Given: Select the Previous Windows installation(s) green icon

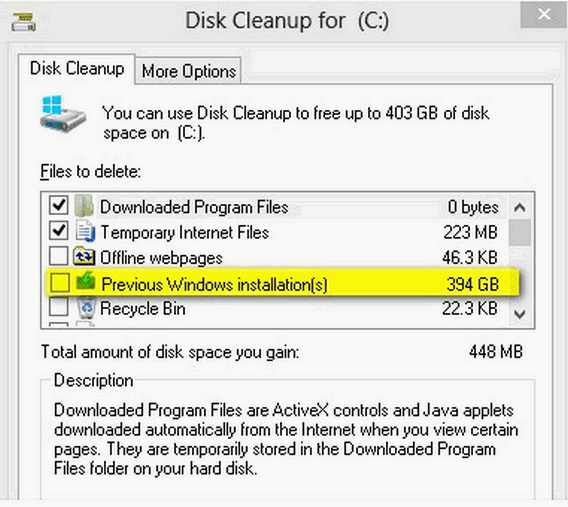Looking at the screenshot, I should [85, 281].
